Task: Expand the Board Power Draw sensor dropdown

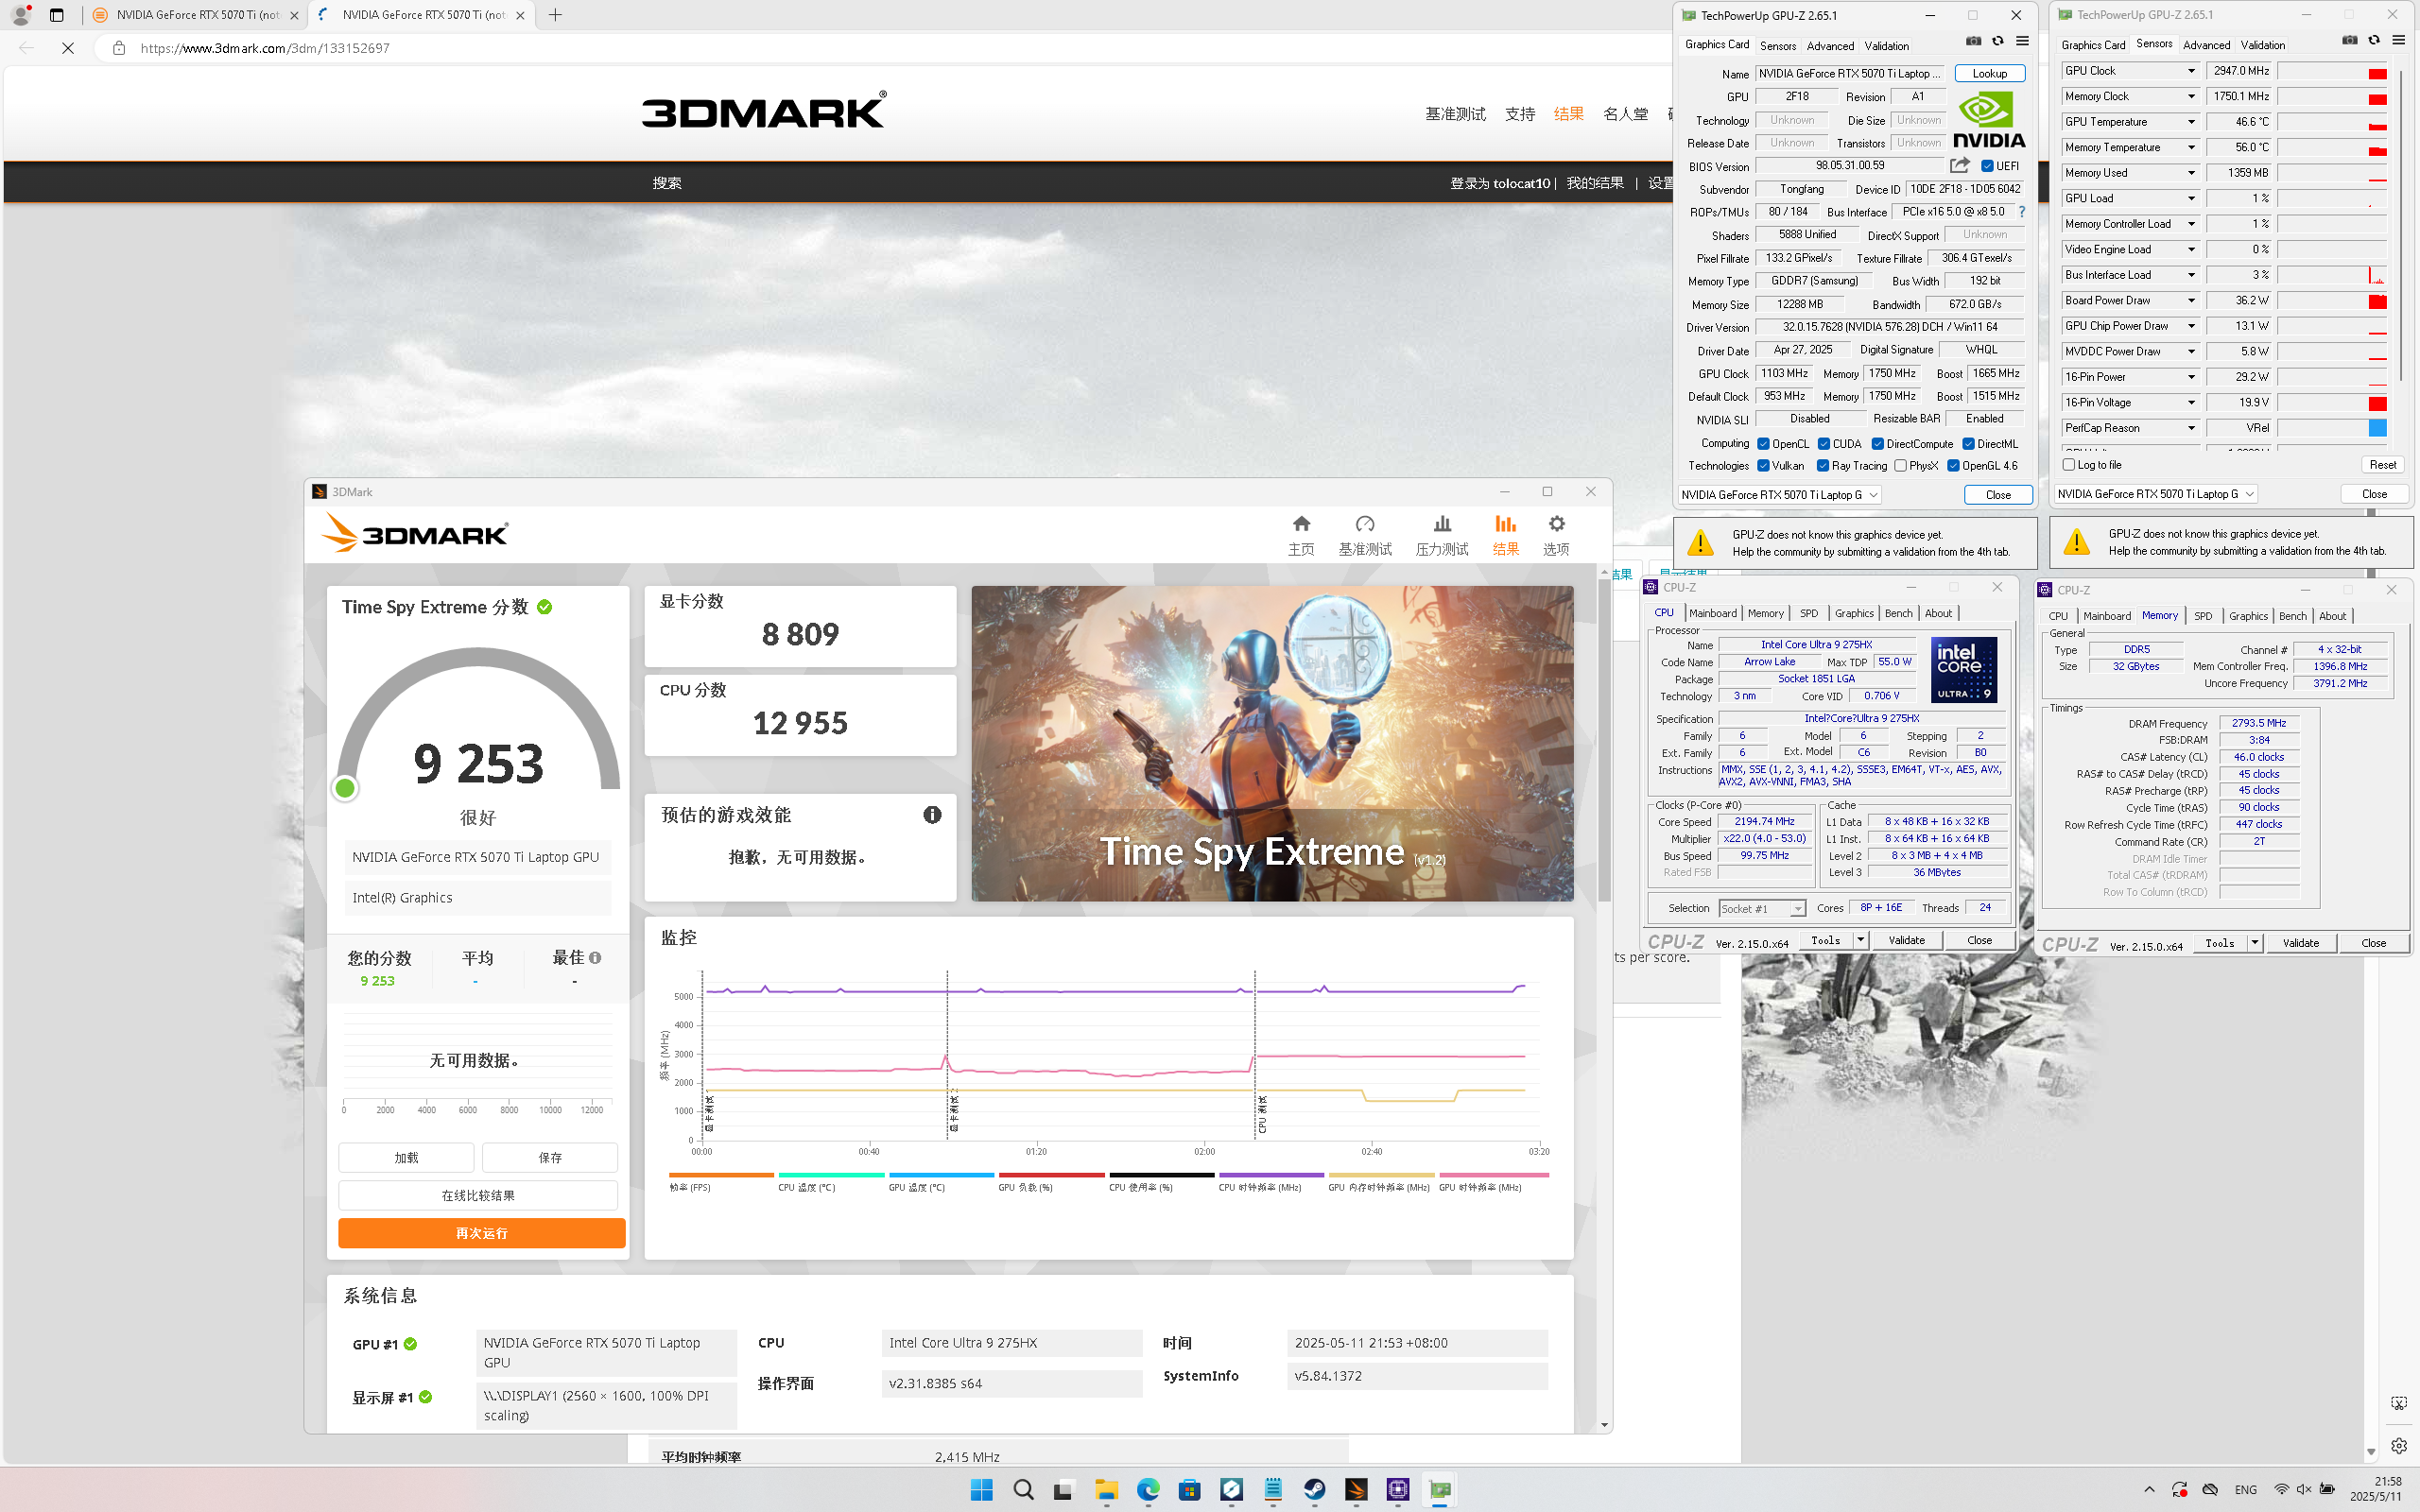Action: click(2191, 301)
